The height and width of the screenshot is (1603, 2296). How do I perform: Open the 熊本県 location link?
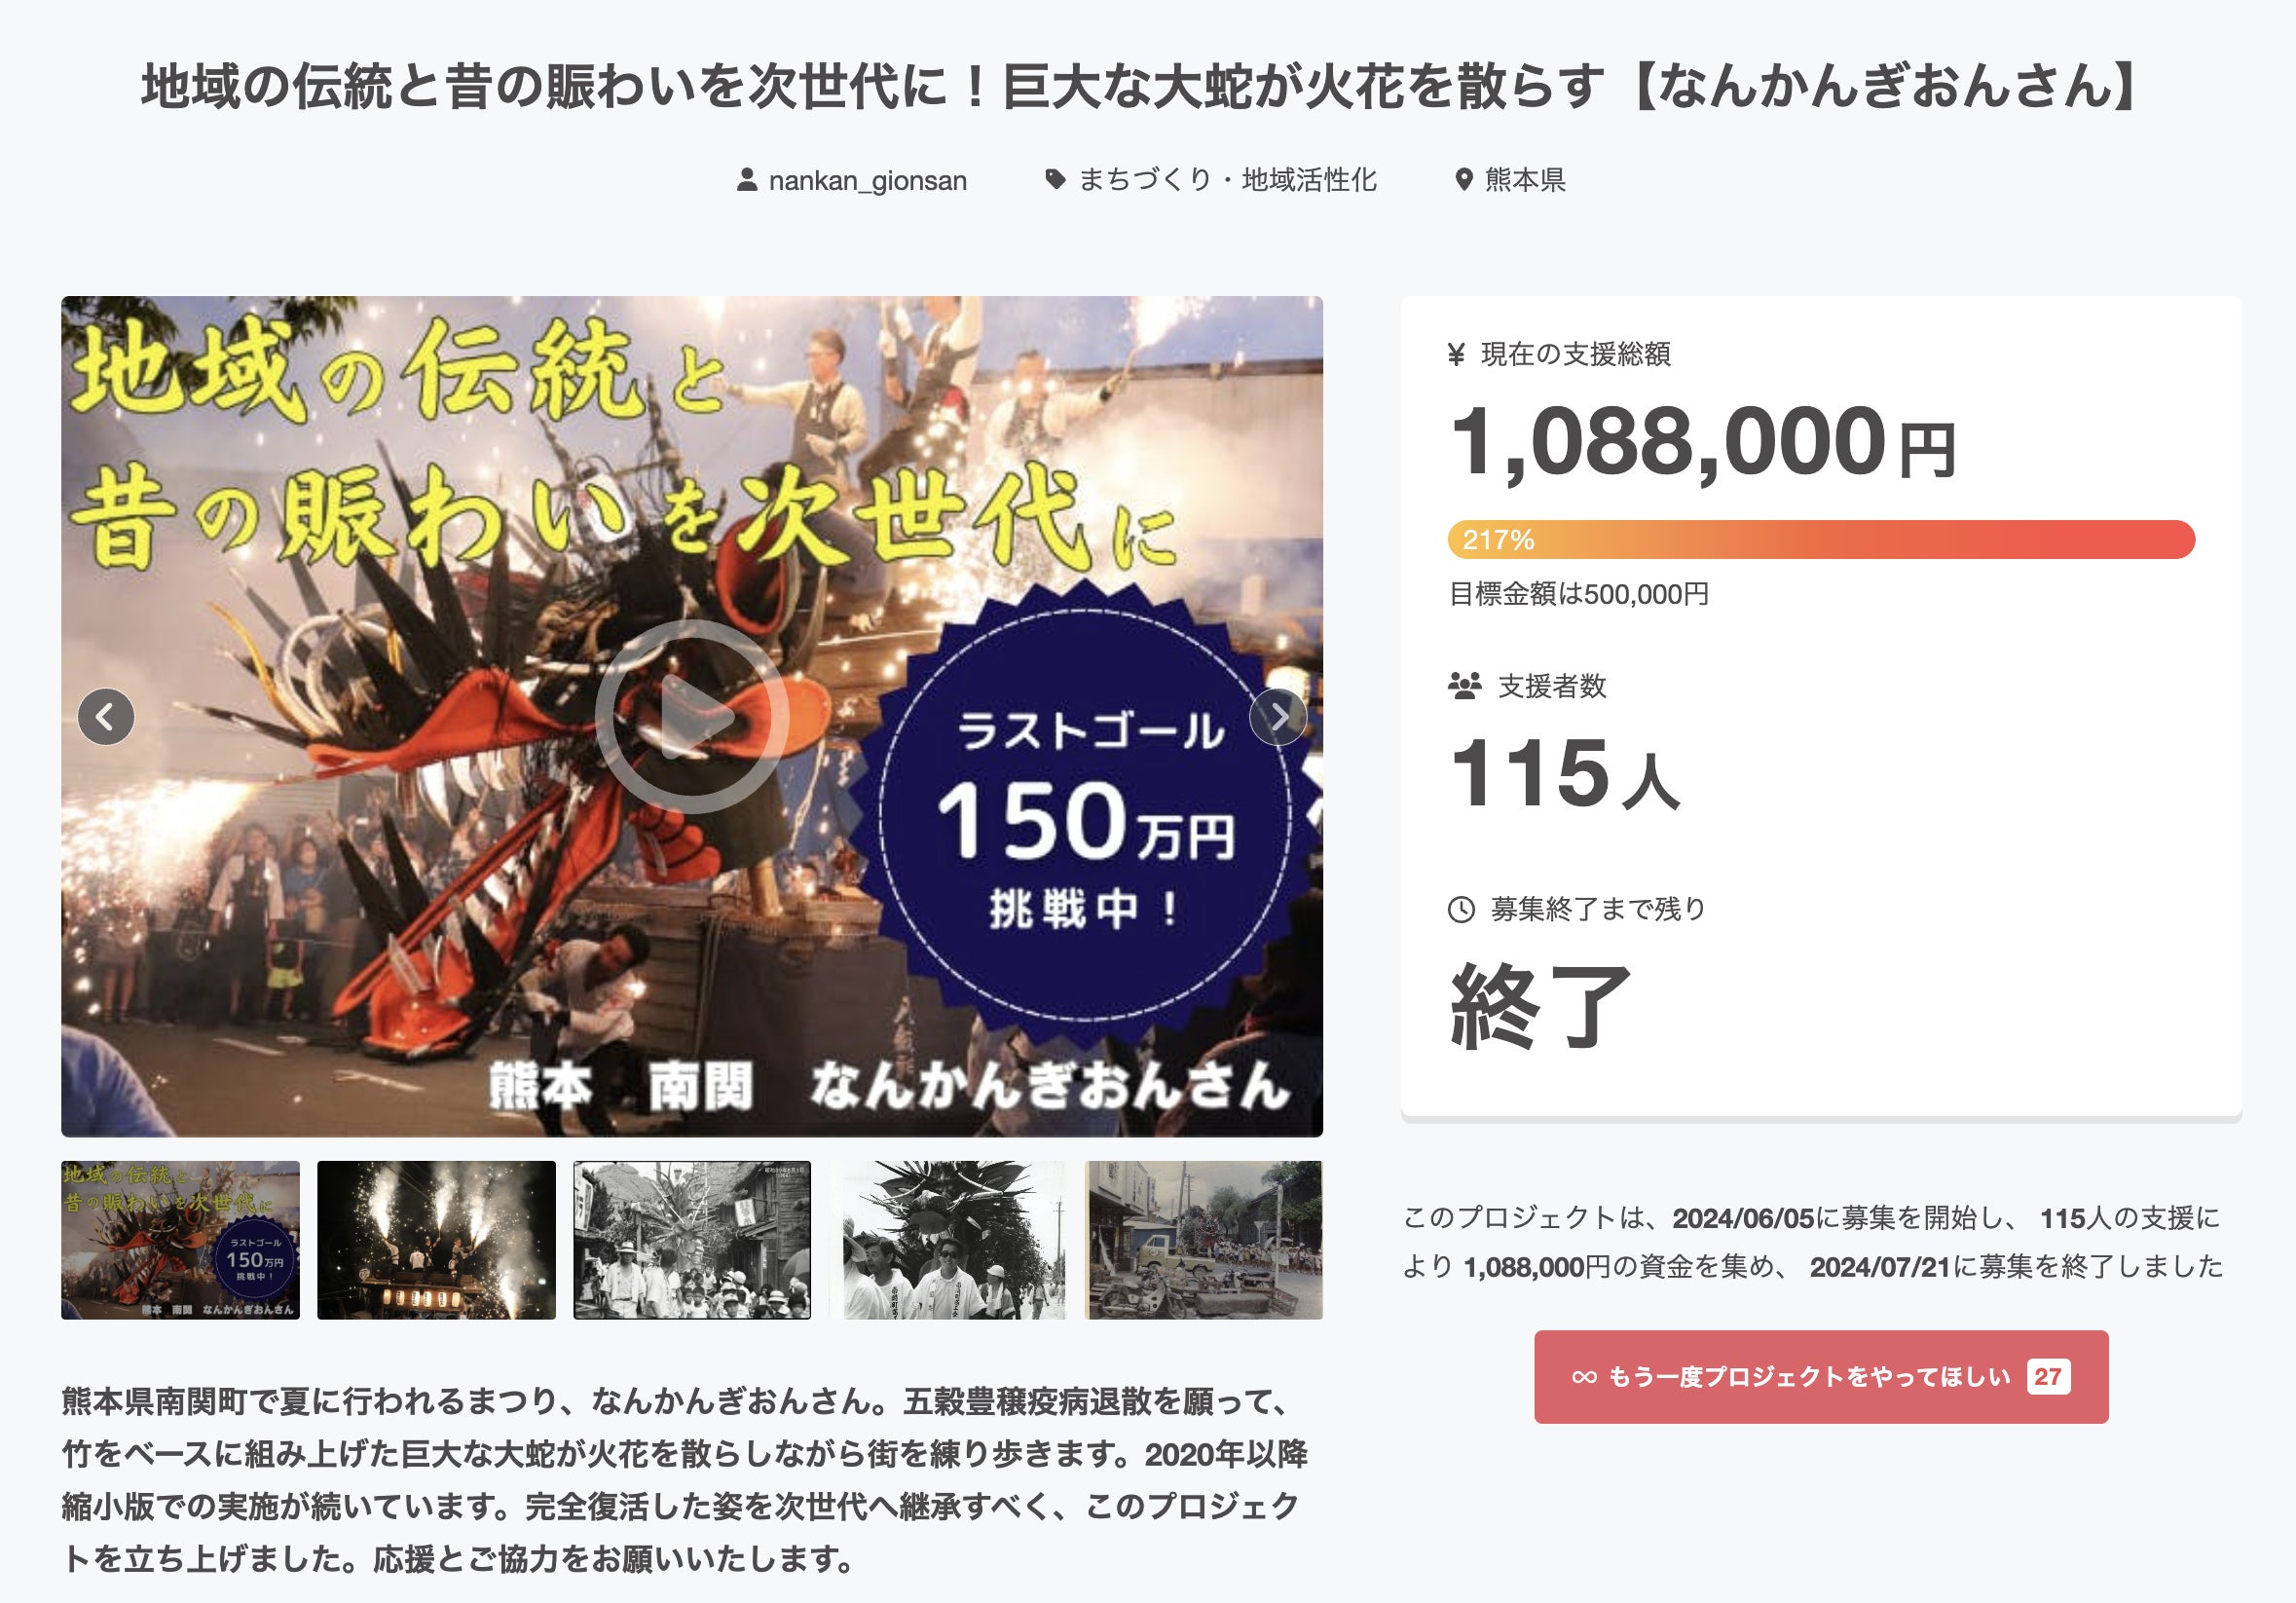1525,180
